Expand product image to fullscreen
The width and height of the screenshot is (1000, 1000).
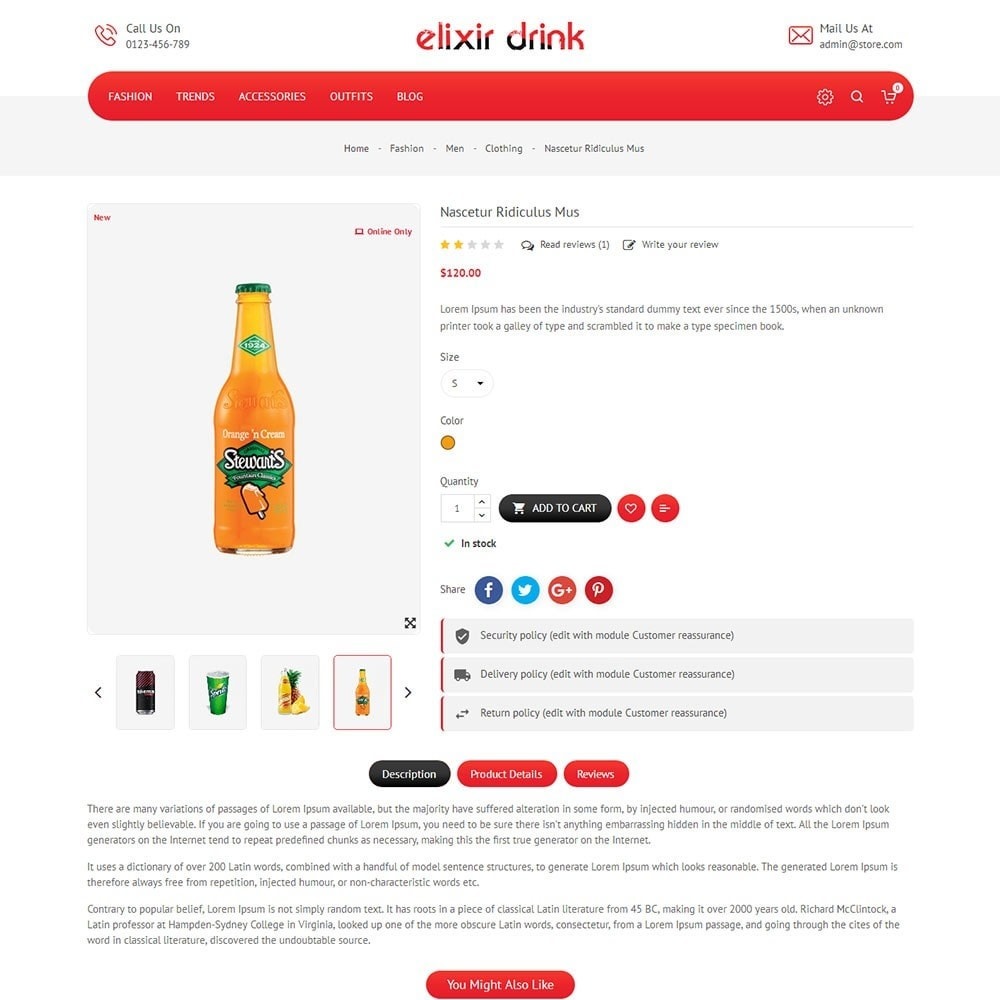[410, 622]
